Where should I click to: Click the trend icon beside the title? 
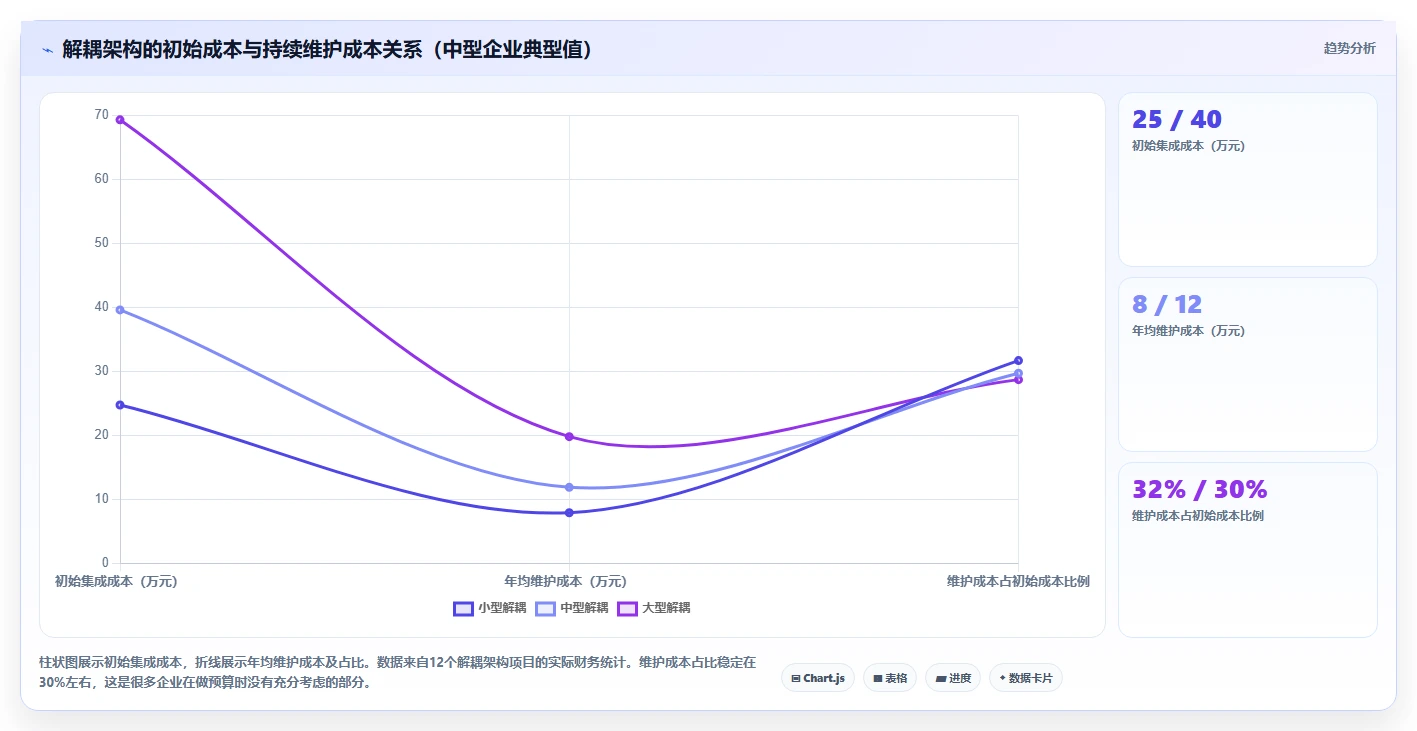click(x=47, y=50)
